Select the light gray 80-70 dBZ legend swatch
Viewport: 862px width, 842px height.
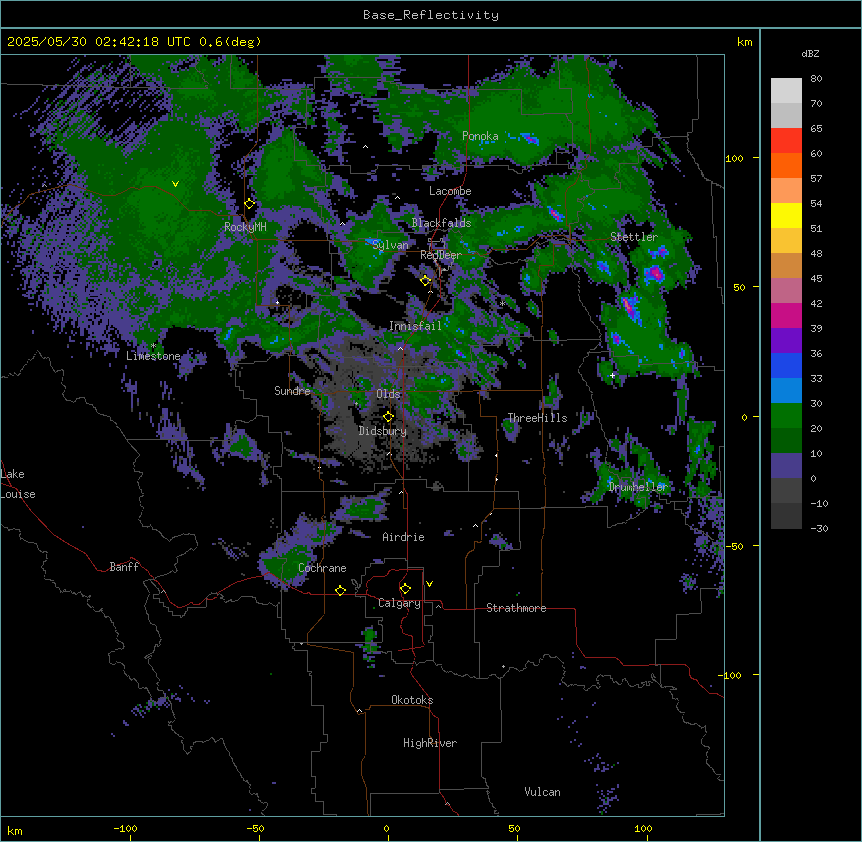[x=786, y=91]
